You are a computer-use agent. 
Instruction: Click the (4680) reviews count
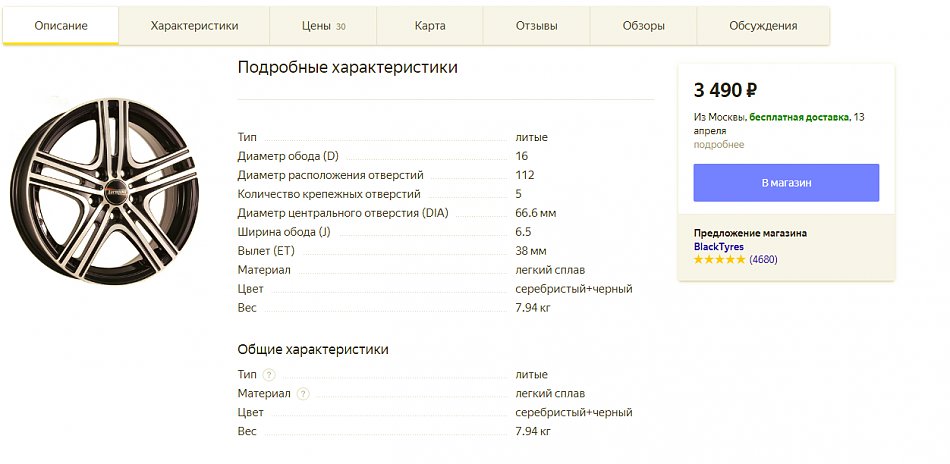pos(763,260)
